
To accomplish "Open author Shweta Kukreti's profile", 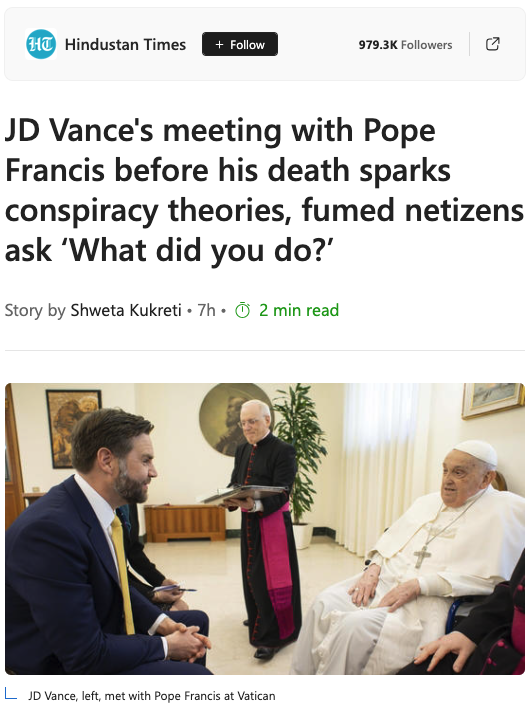I will (126, 310).
